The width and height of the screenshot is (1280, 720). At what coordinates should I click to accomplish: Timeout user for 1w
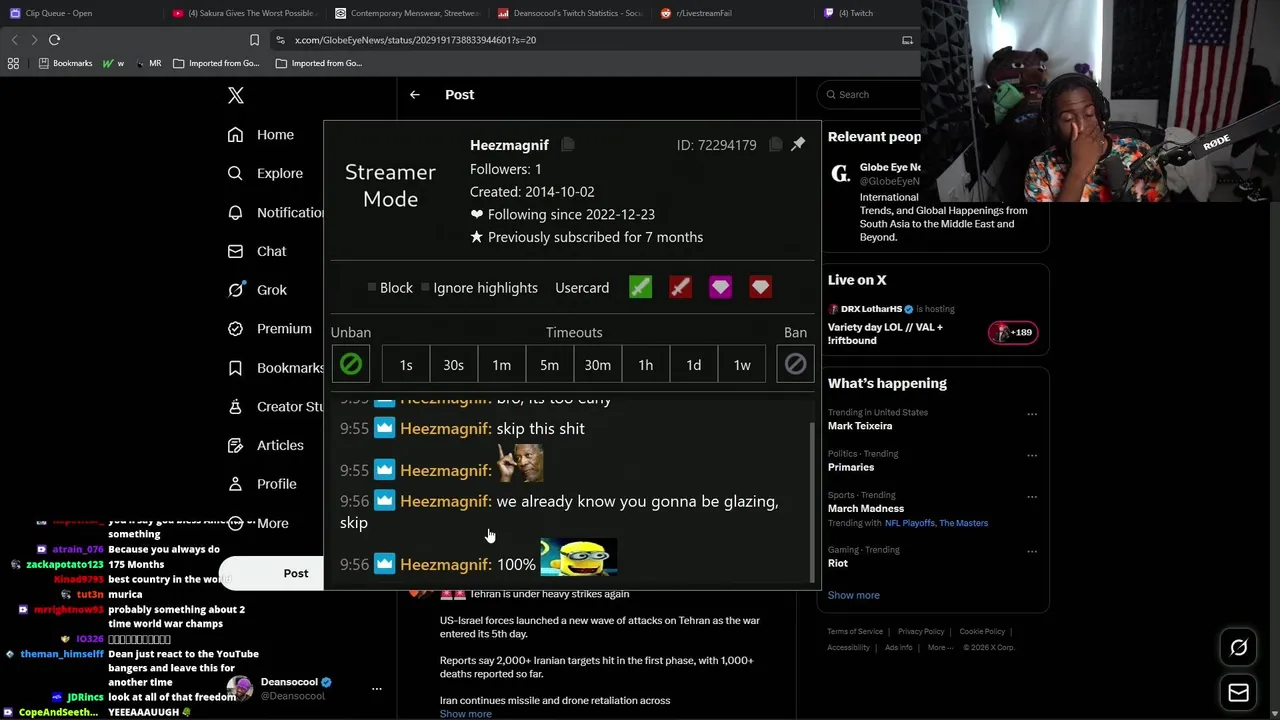(x=742, y=365)
